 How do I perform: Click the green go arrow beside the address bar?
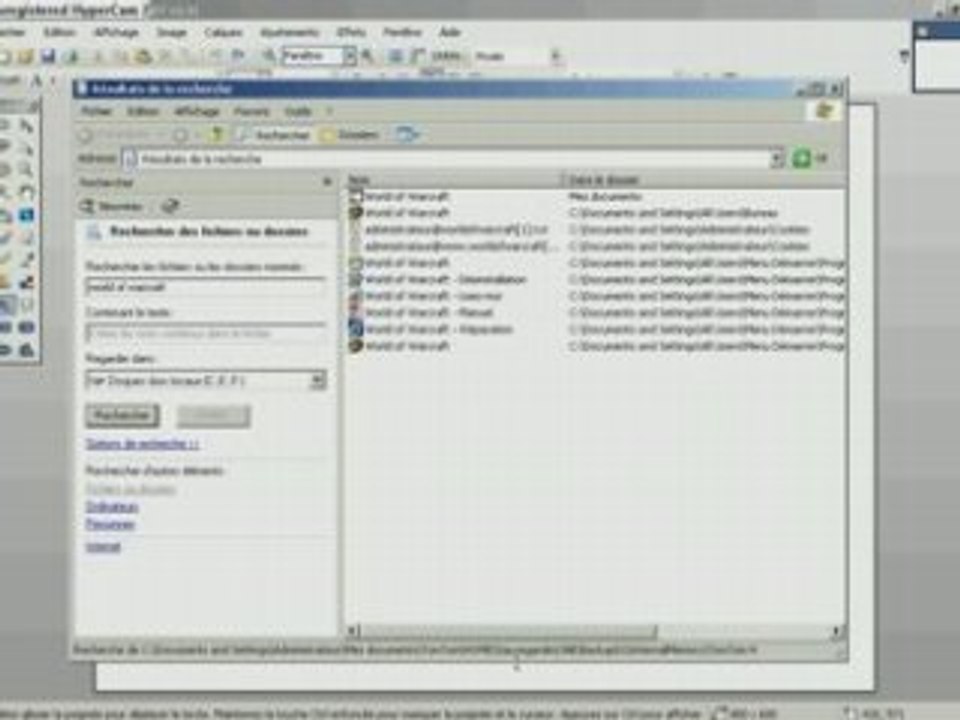coord(801,159)
